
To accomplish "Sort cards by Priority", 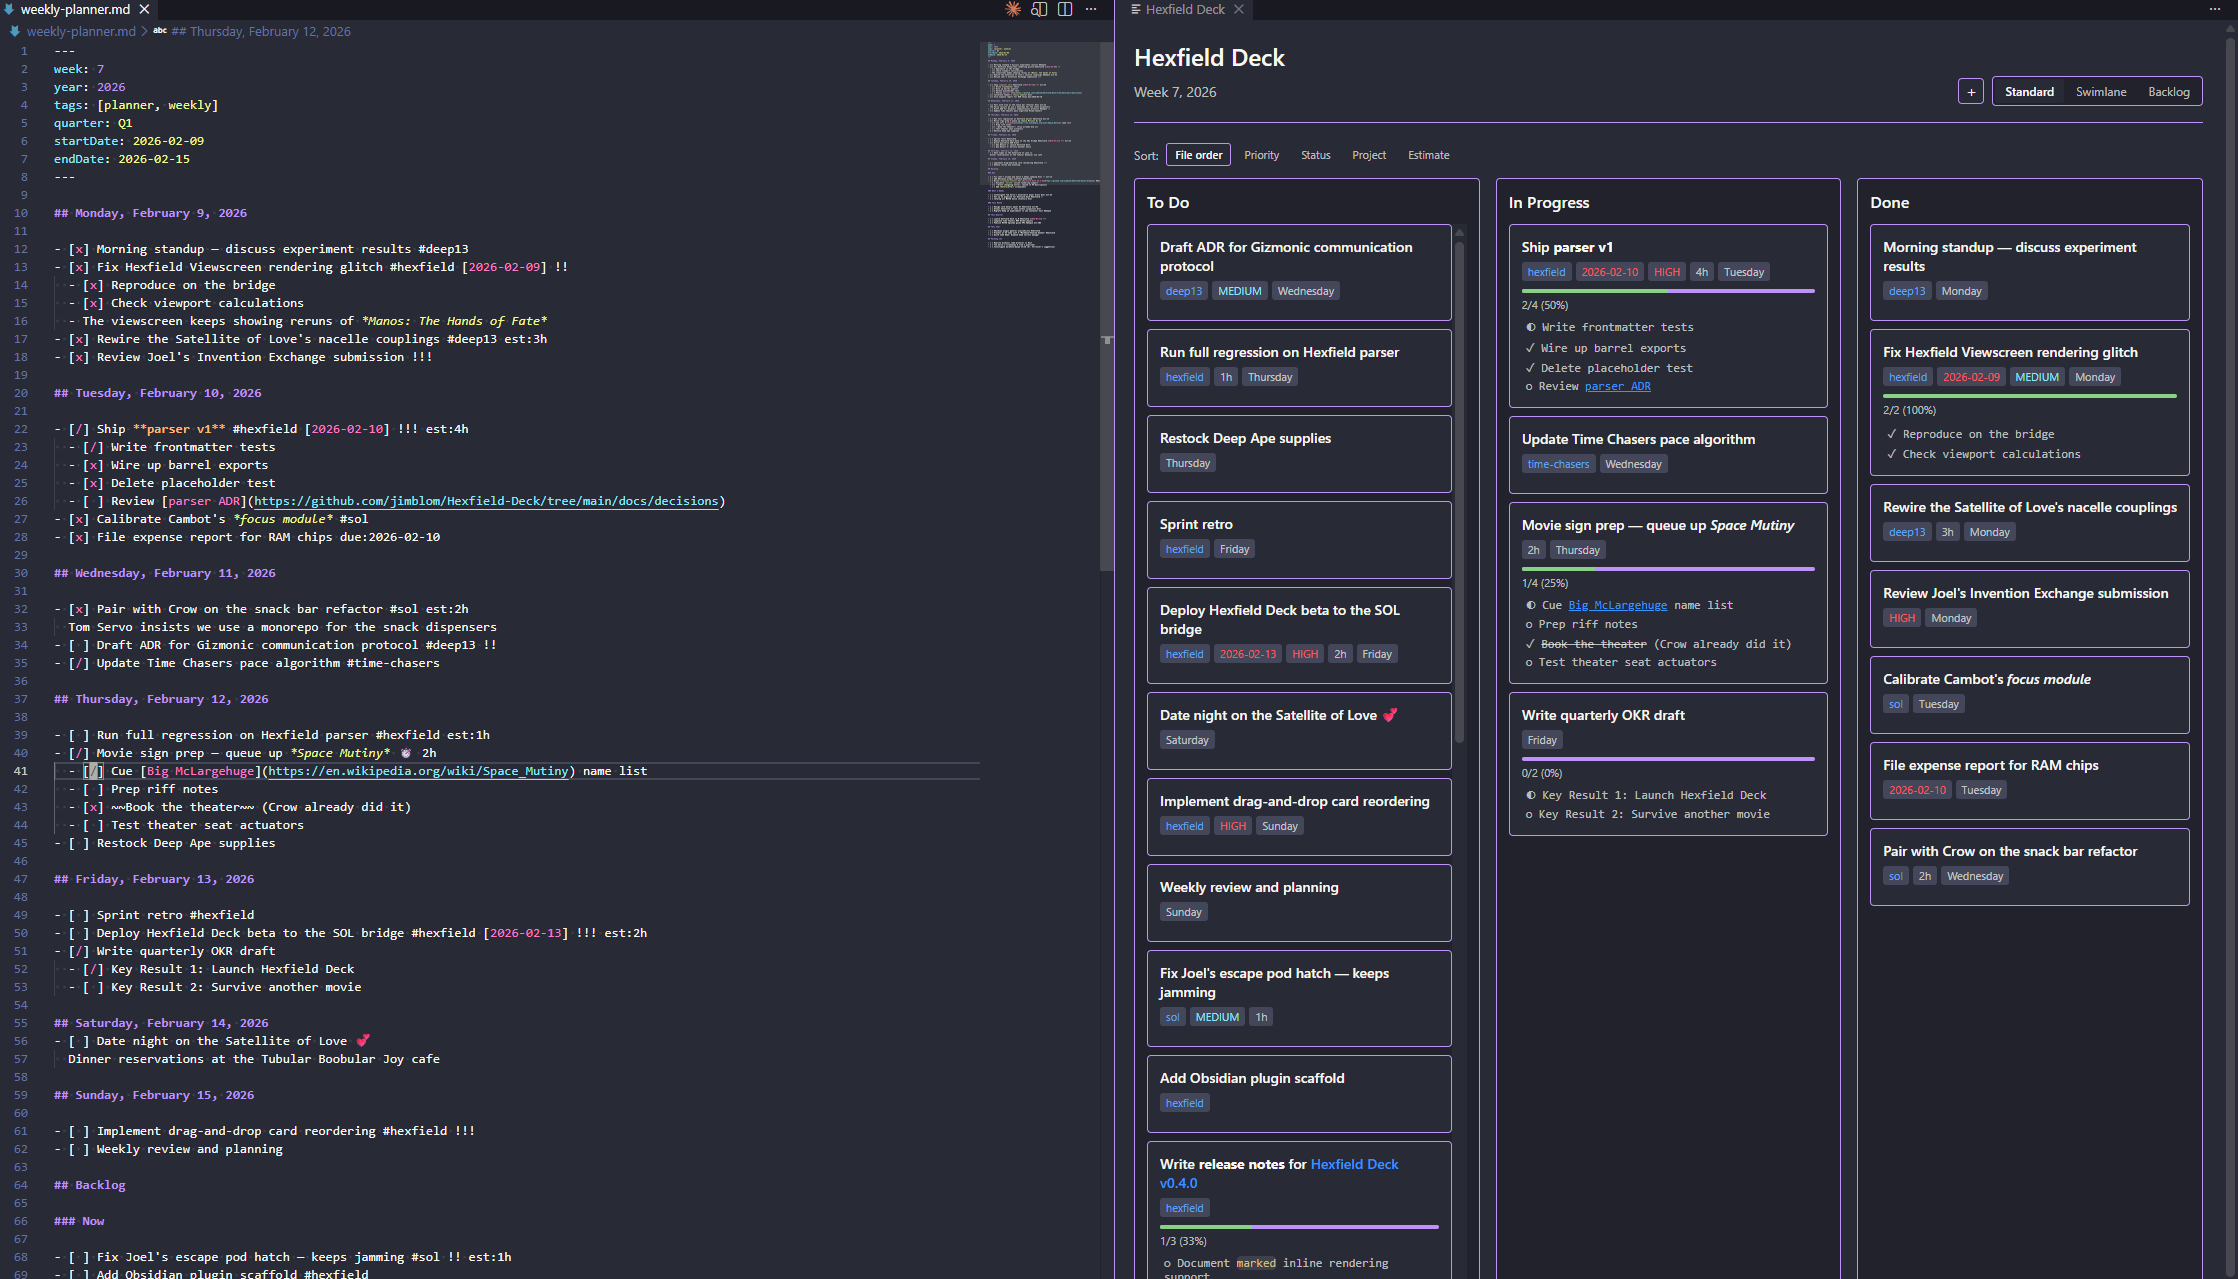I will 1262,155.
